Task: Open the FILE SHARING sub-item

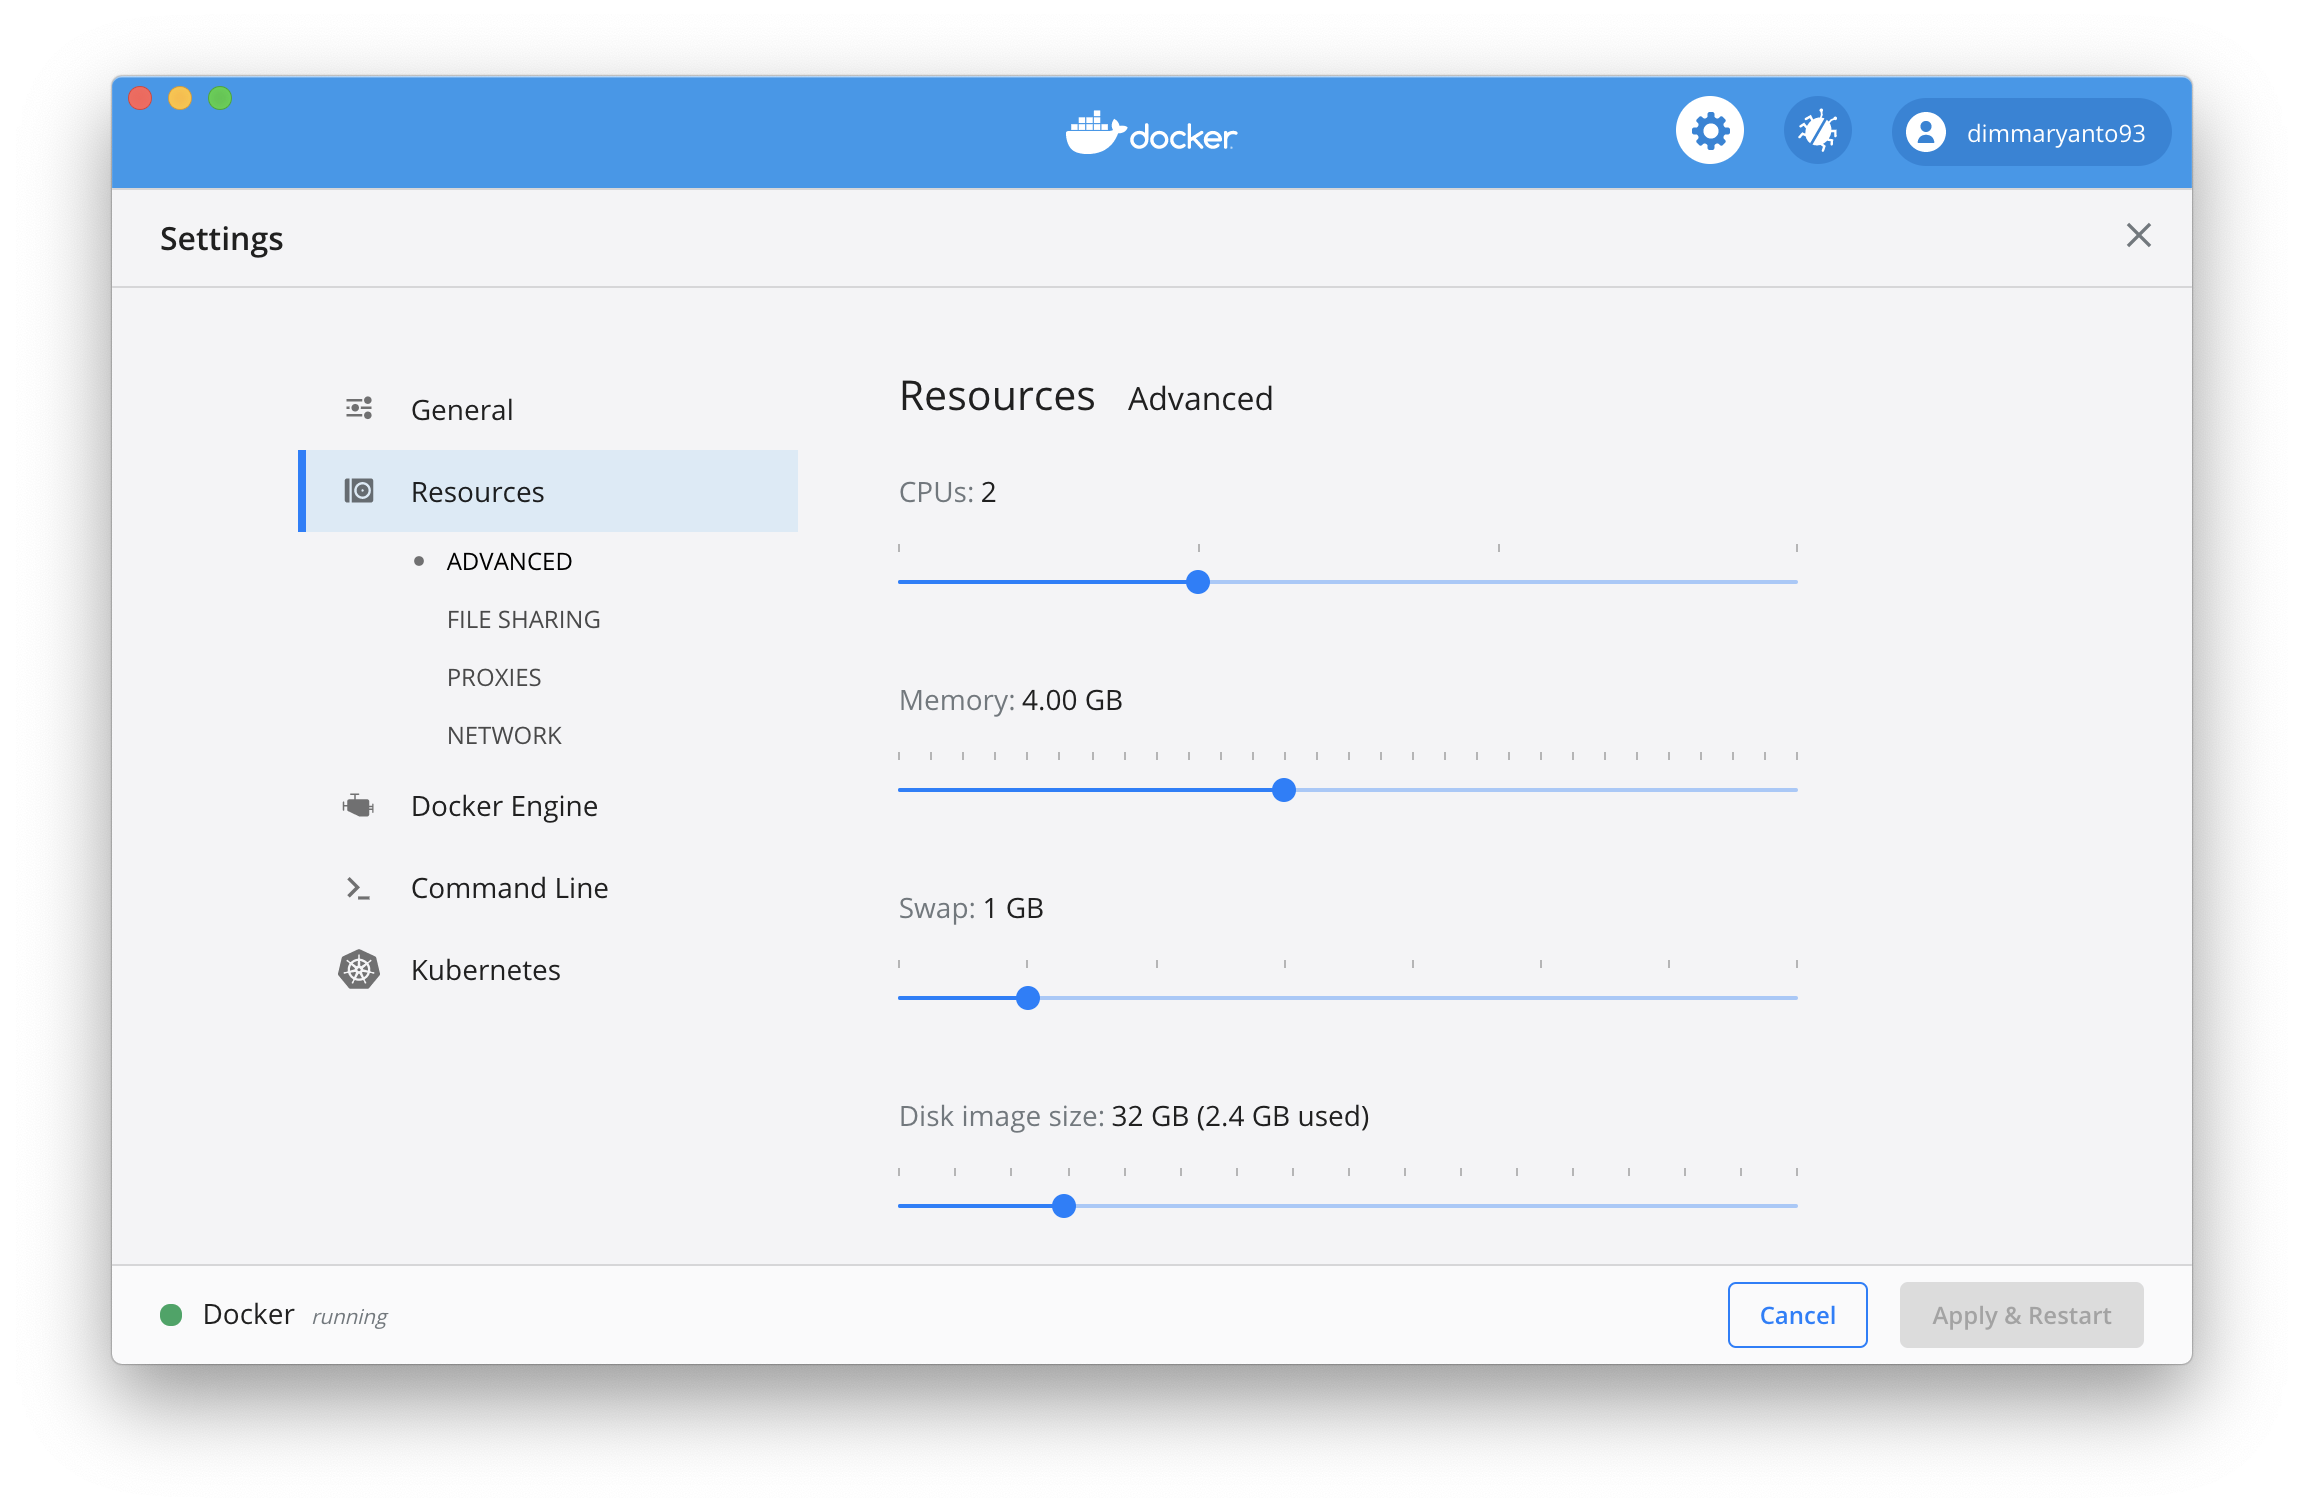Action: (523, 619)
